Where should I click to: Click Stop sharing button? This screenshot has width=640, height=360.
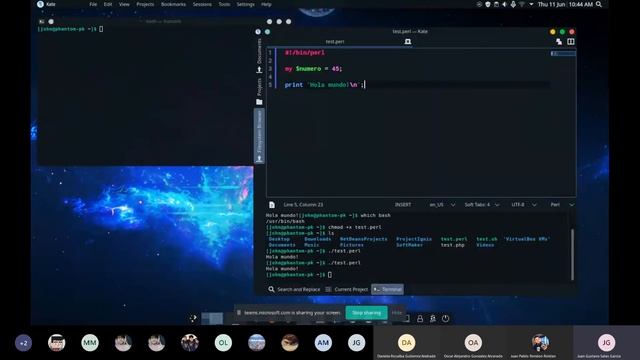click(x=367, y=313)
